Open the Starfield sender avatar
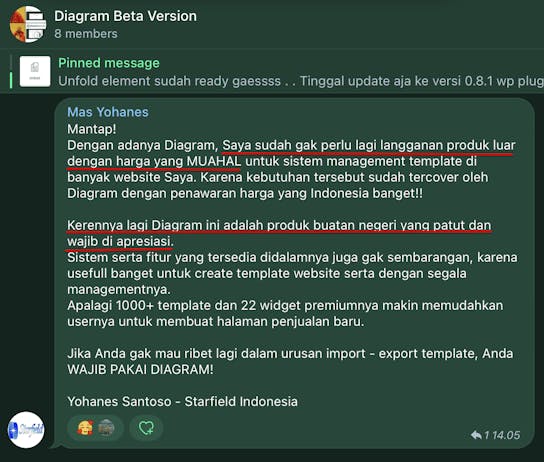This screenshot has height=462, width=544. pyautogui.click(x=26, y=430)
